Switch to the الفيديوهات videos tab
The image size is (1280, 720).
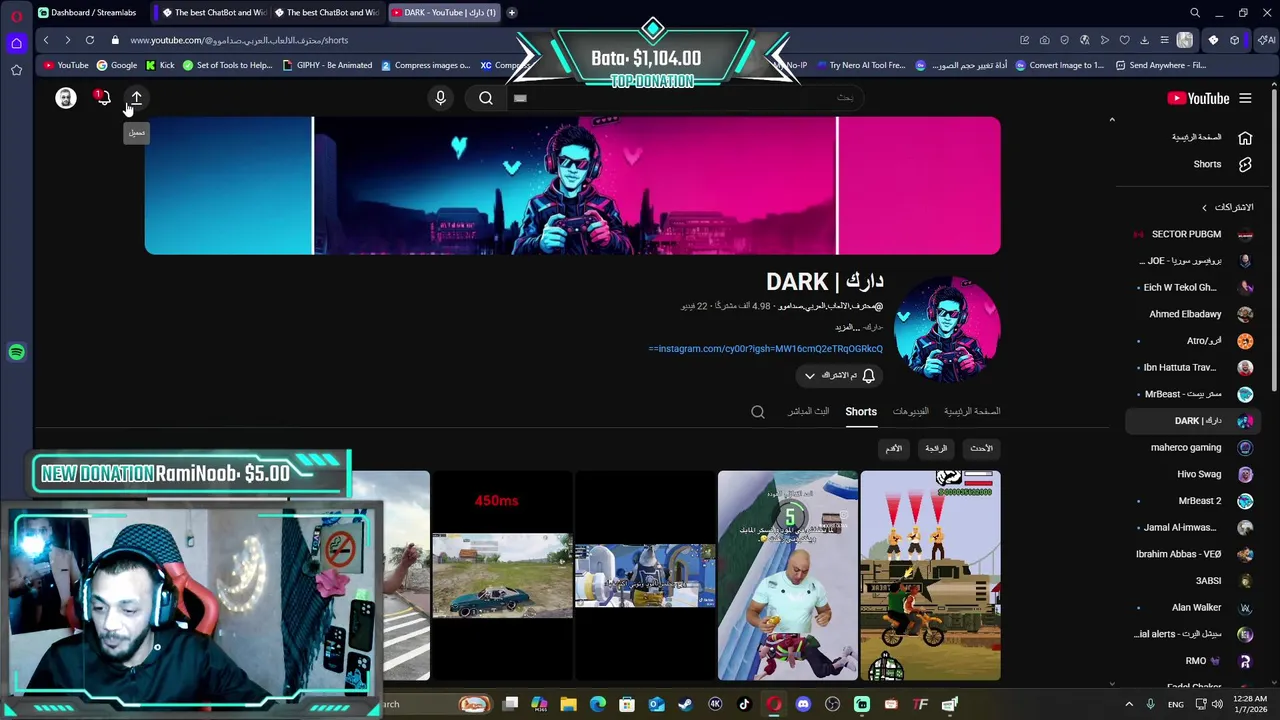tap(910, 411)
